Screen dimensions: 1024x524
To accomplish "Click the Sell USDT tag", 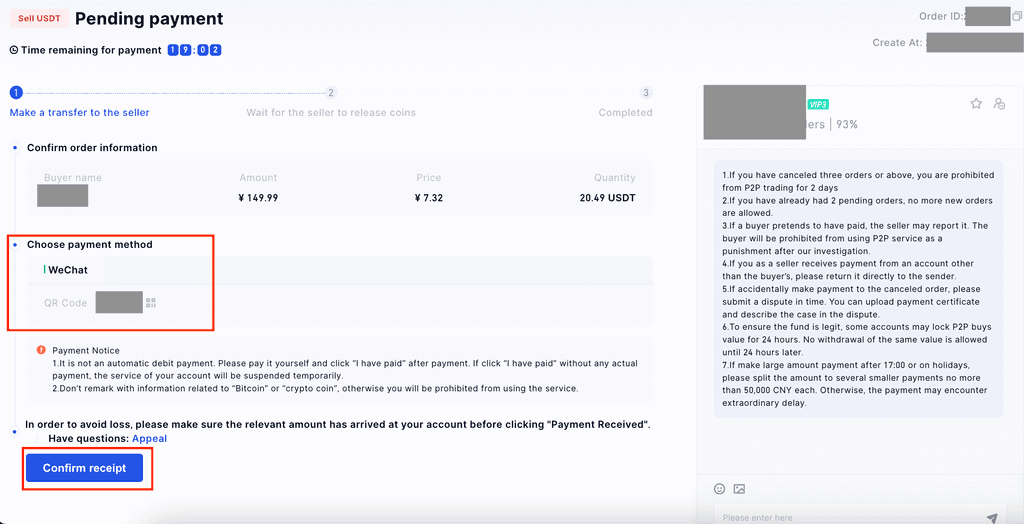I will tap(39, 19).
